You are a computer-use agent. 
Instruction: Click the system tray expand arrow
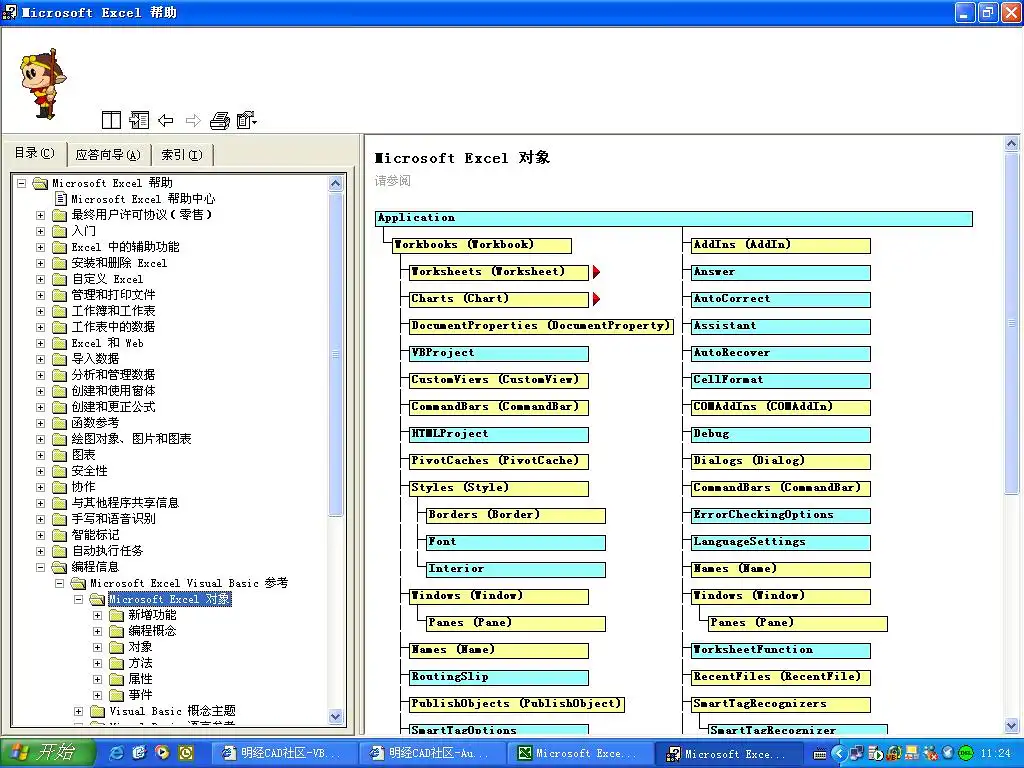tap(839, 754)
